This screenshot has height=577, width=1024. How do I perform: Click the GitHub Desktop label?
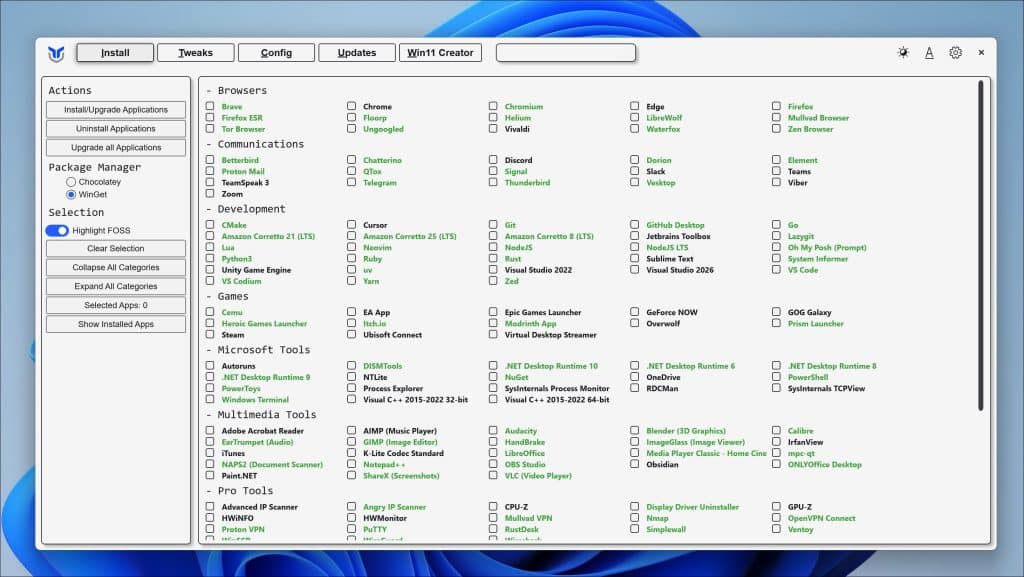point(675,225)
